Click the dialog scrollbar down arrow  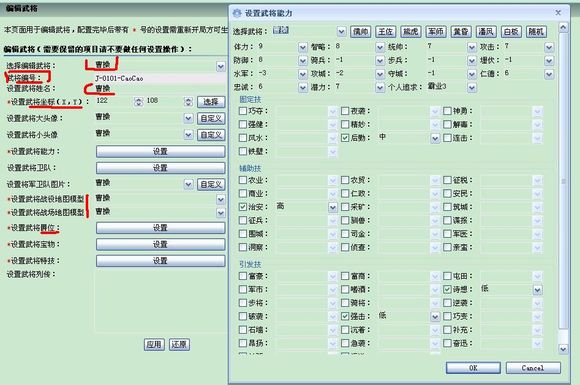(563, 348)
